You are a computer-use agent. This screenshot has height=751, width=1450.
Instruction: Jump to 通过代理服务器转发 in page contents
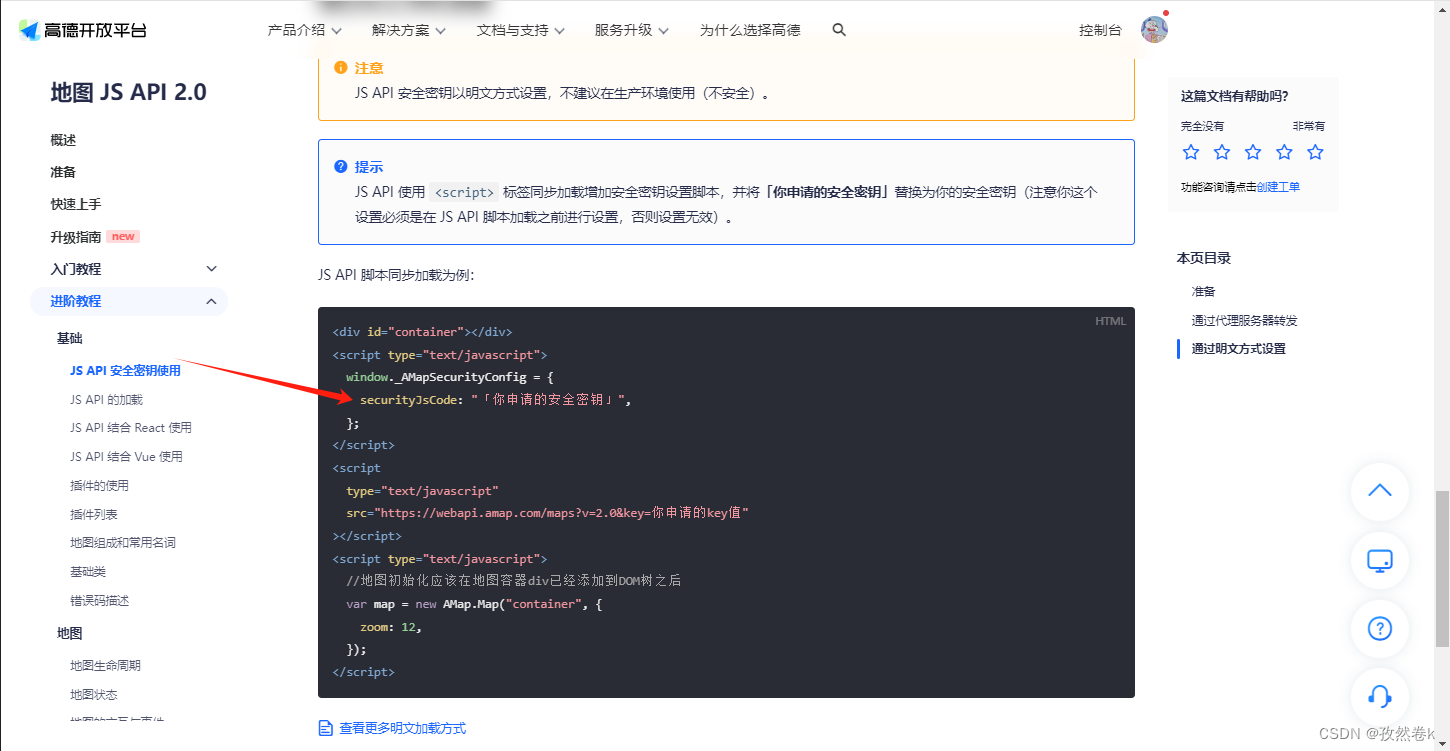pos(1244,320)
